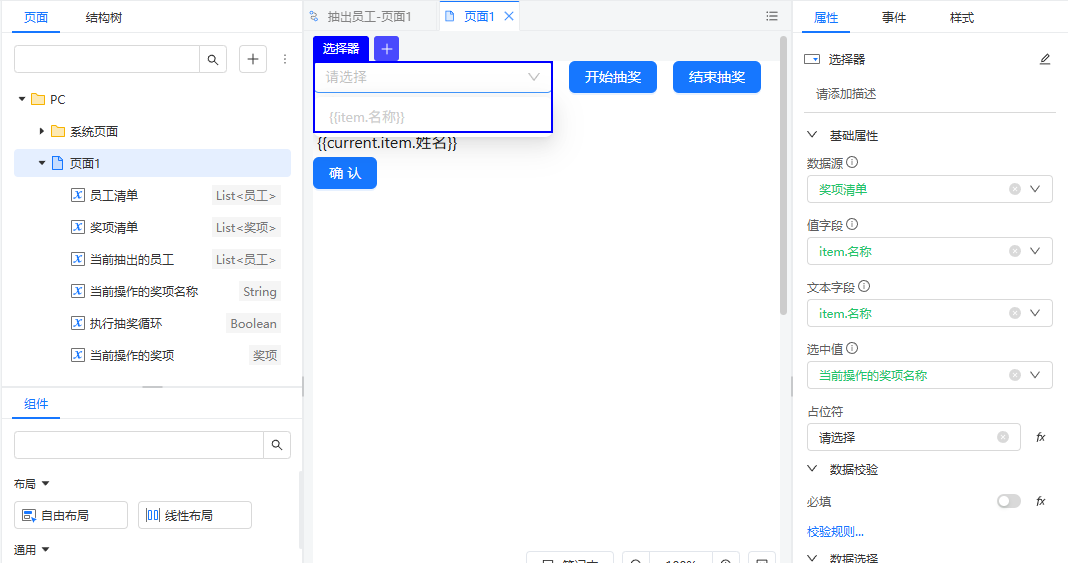
Task: Clear the 文本字段 value
Action: point(1015,313)
